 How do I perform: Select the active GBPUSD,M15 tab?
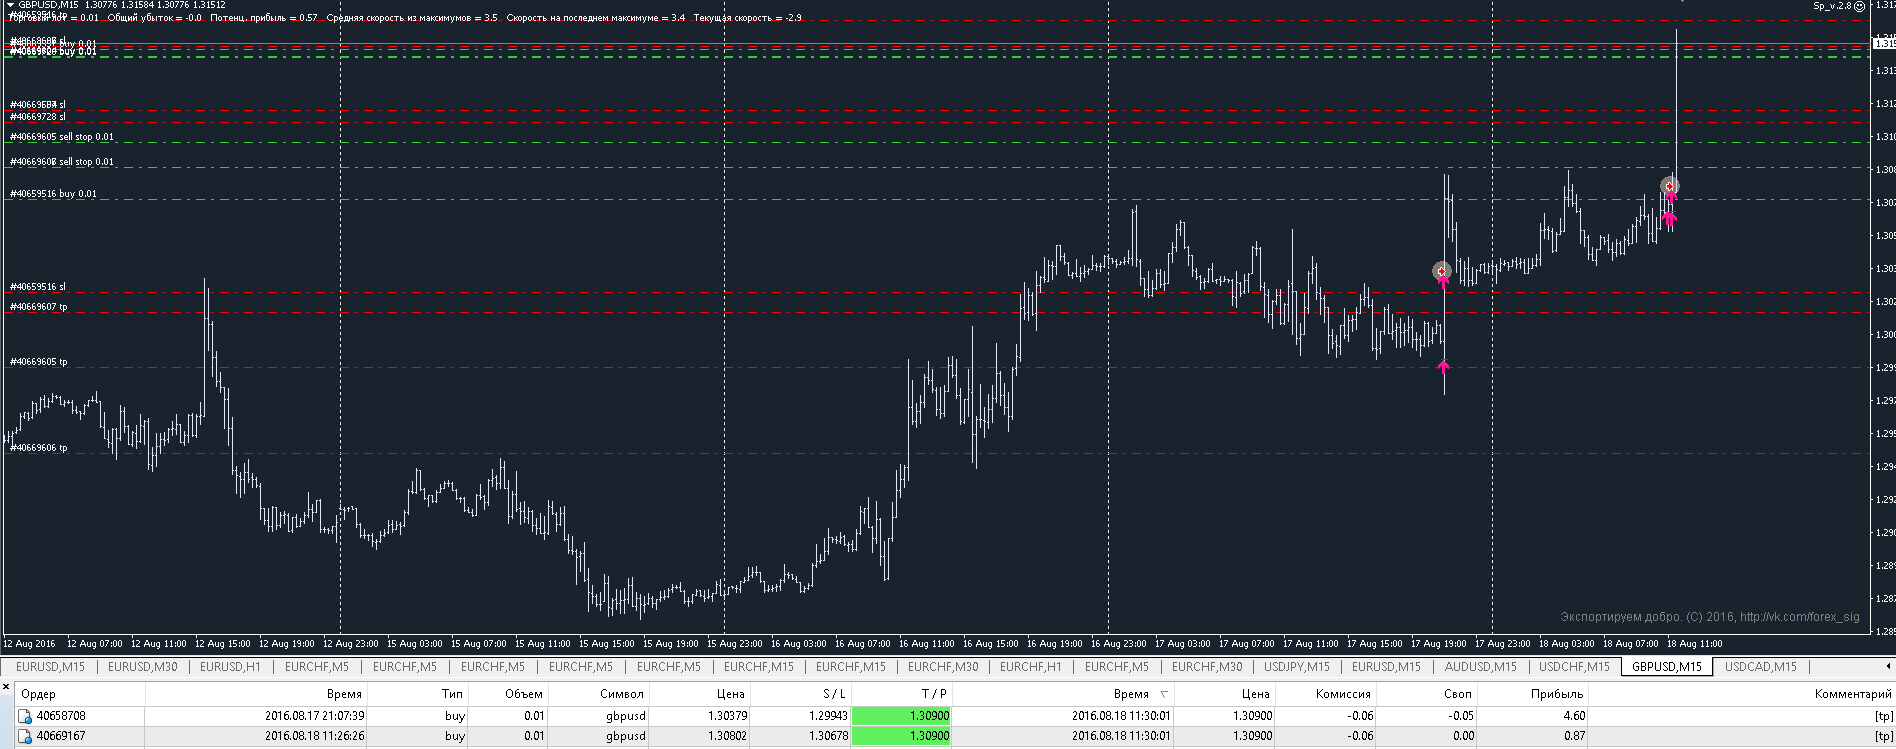(1666, 667)
